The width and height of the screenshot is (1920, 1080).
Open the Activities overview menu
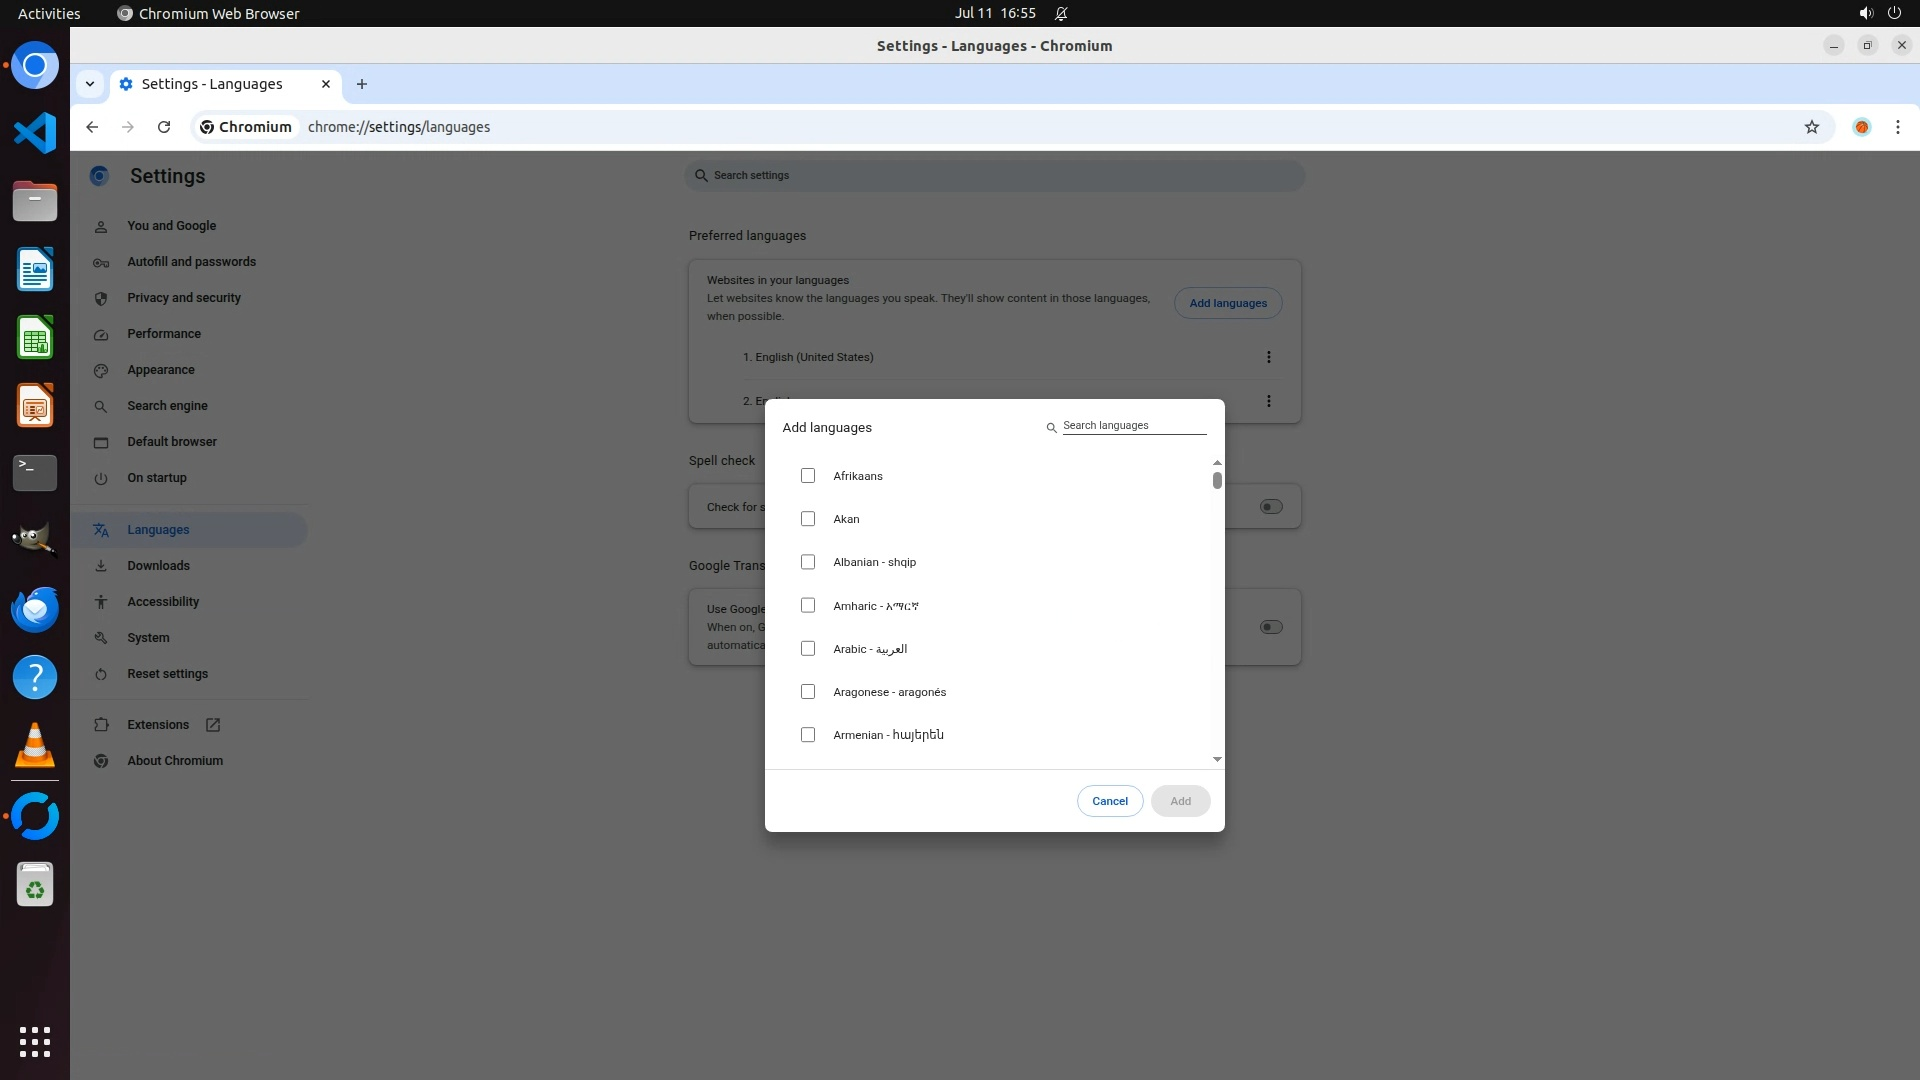coord(49,13)
